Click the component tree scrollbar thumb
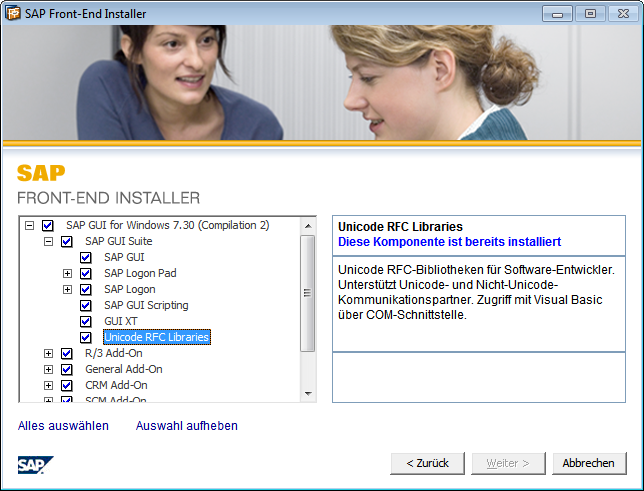This screenshot has width=644, height=491. tap(308, 293)
